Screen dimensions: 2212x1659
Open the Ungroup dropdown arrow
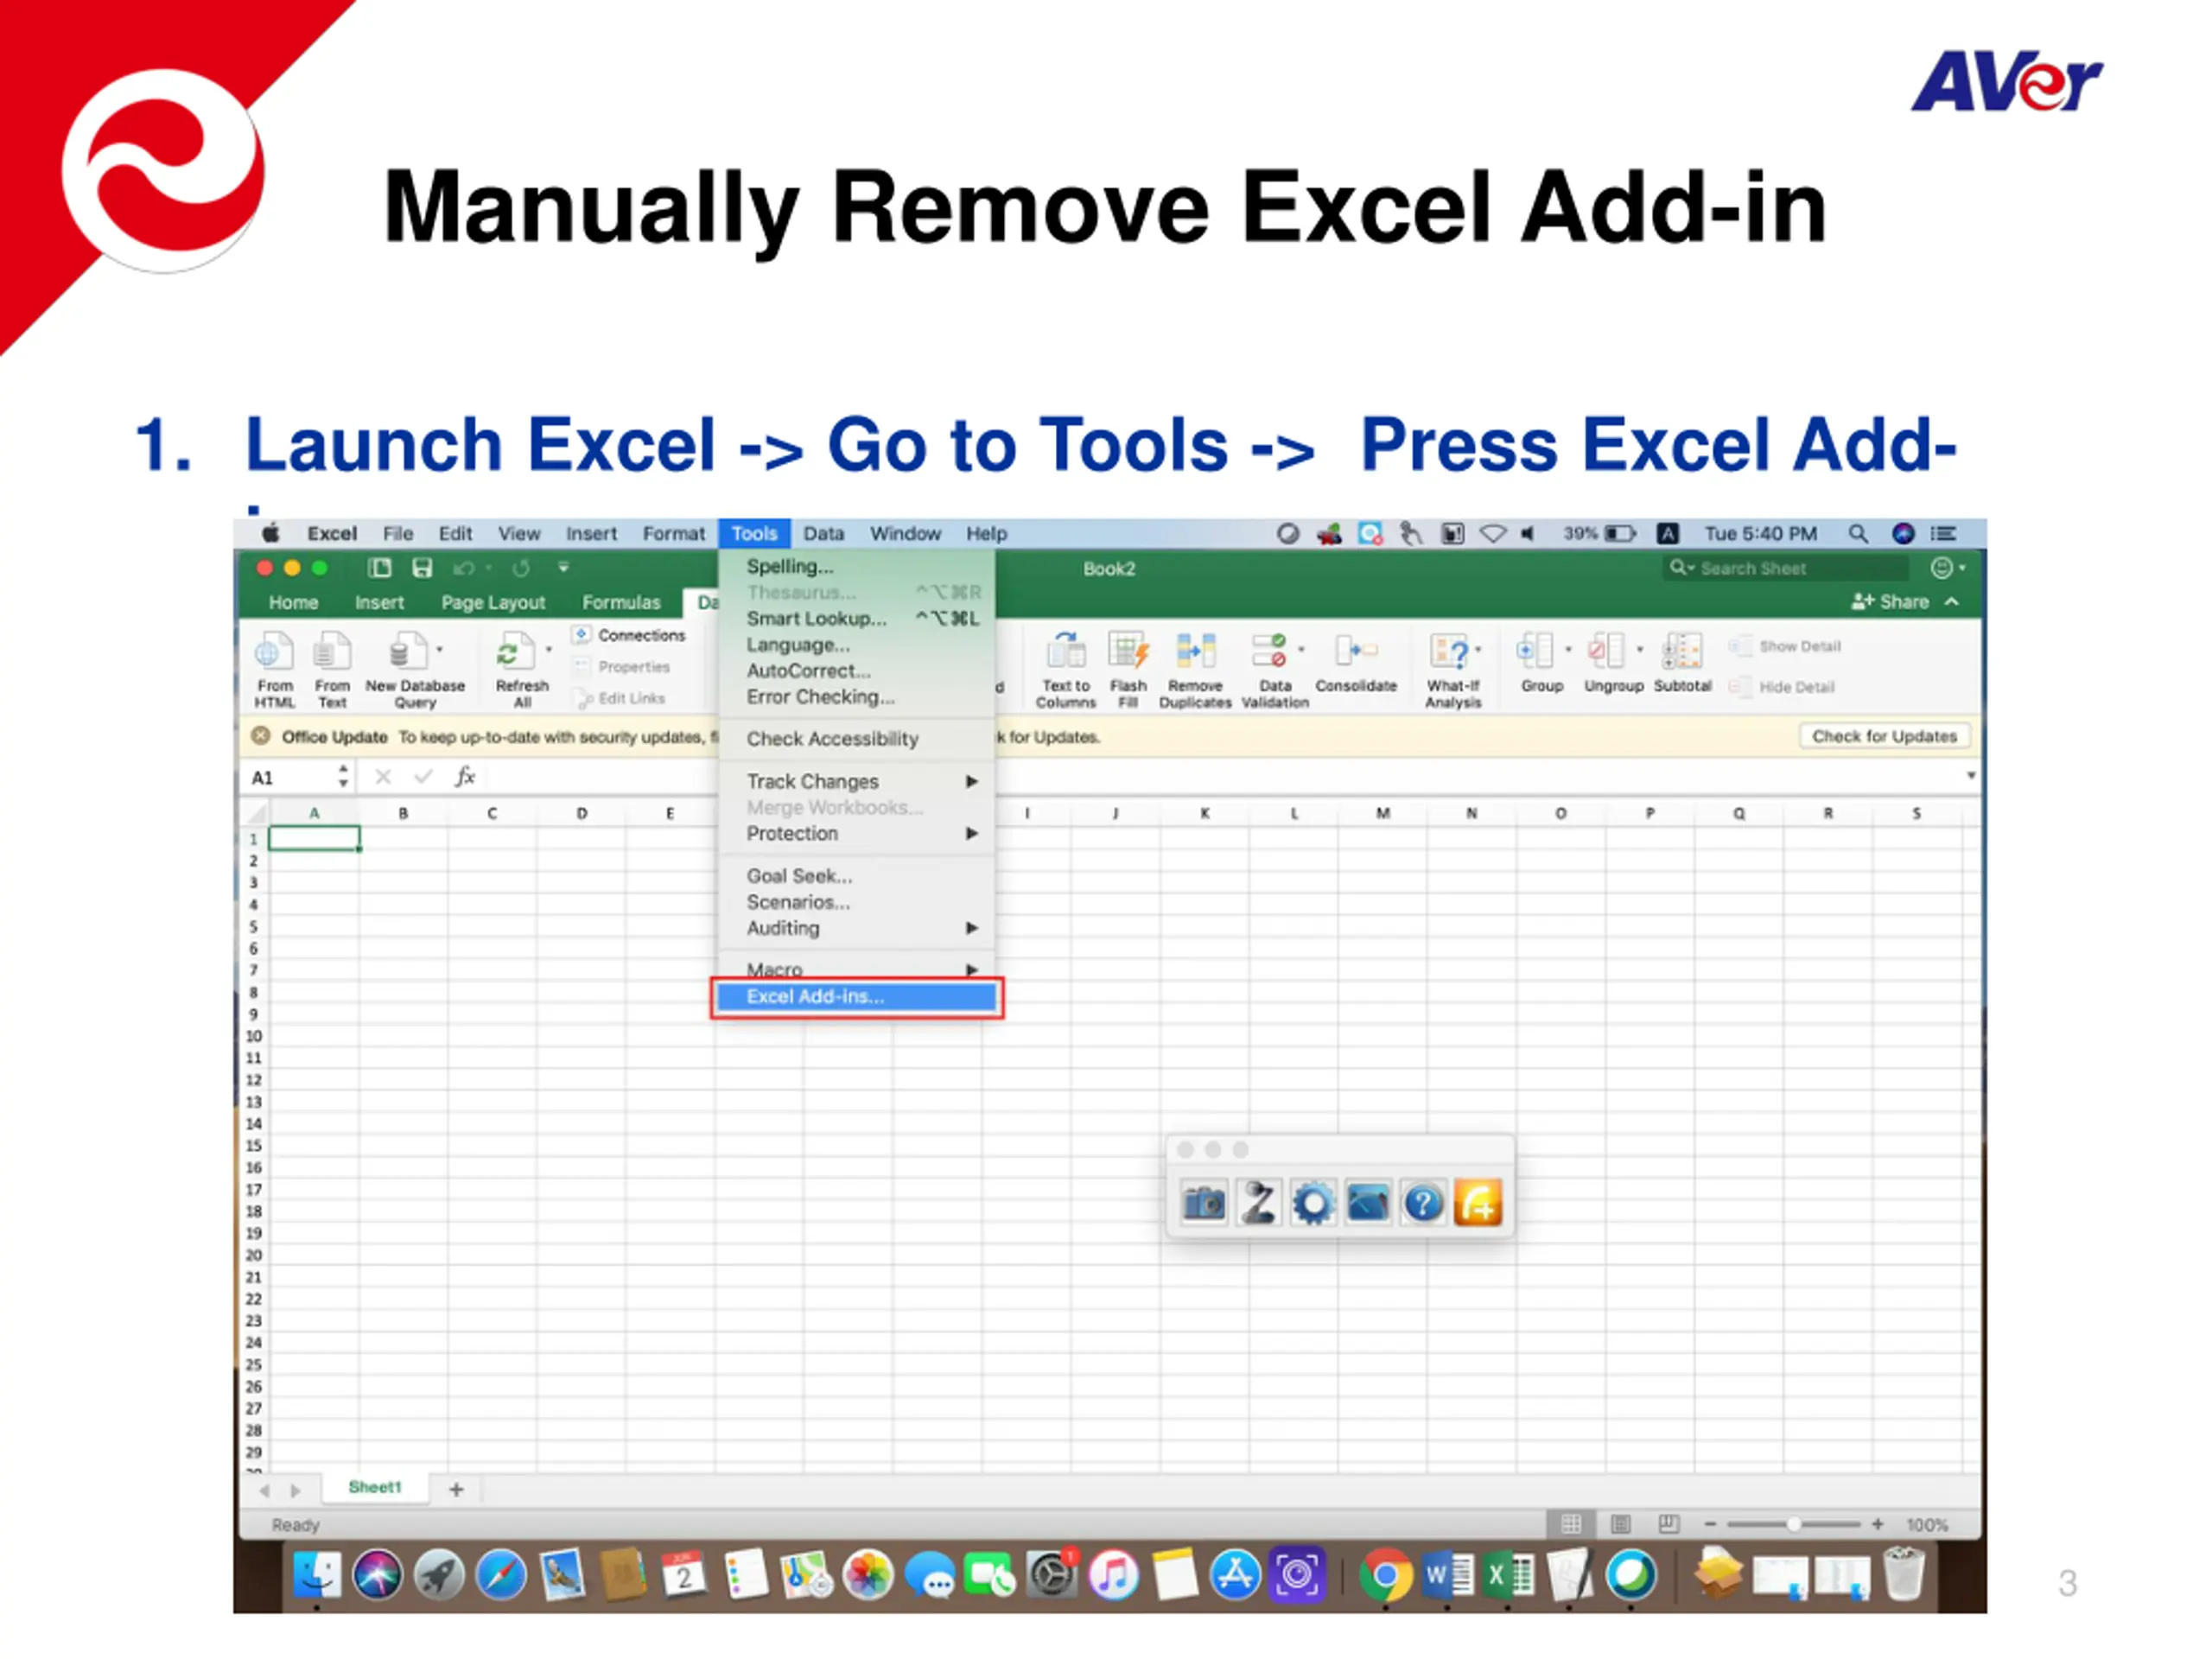click(1640, 650)
